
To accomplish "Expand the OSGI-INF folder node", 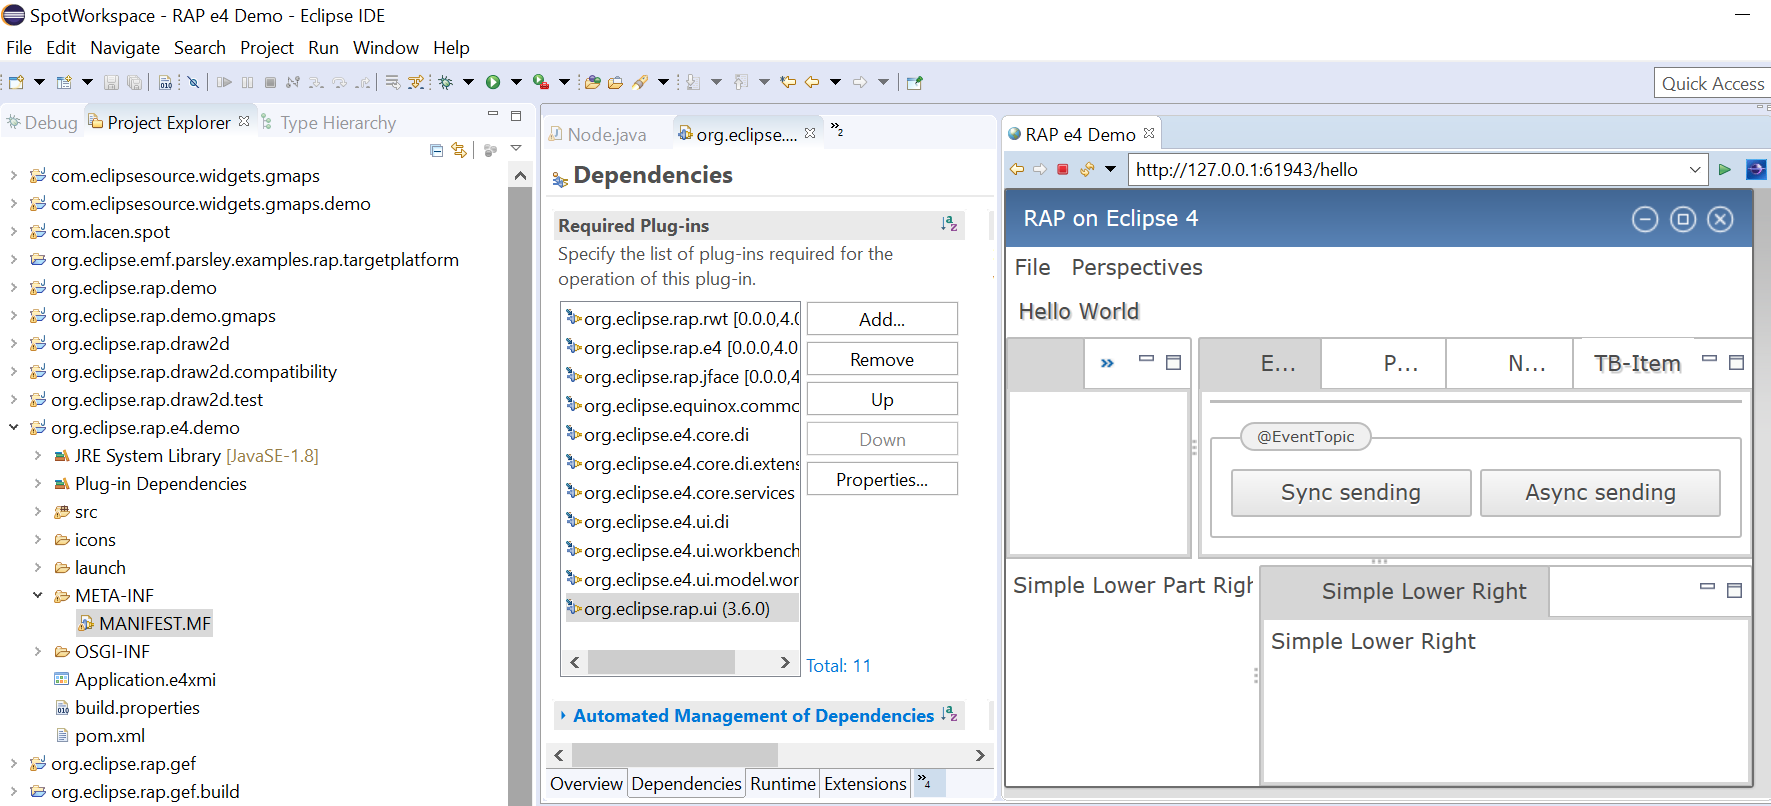I will click(37, 651).
